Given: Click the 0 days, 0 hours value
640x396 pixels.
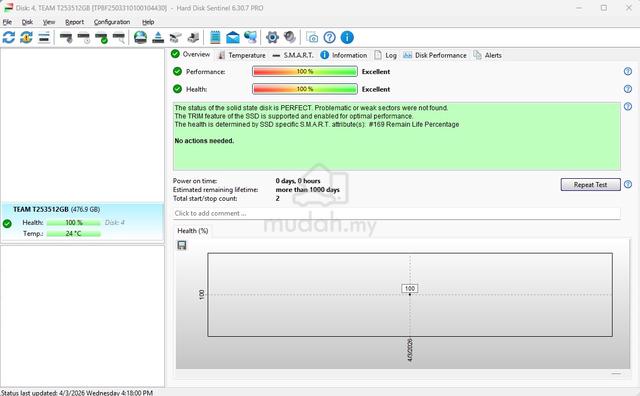Looking at the screenshot, I should click(298, 181).
